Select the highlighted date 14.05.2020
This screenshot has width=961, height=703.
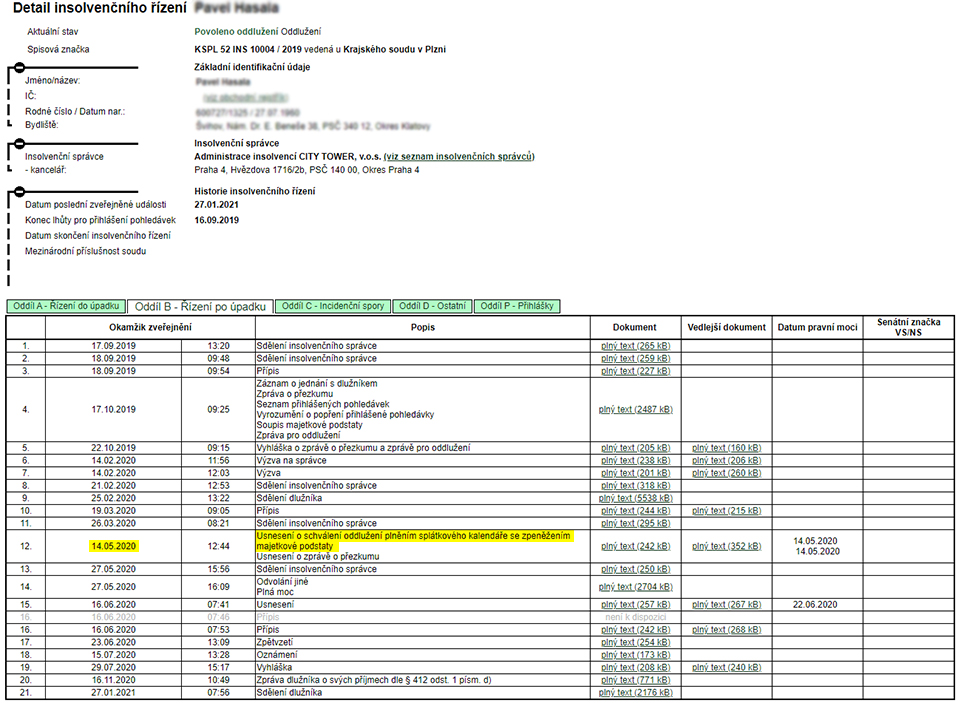113,546
